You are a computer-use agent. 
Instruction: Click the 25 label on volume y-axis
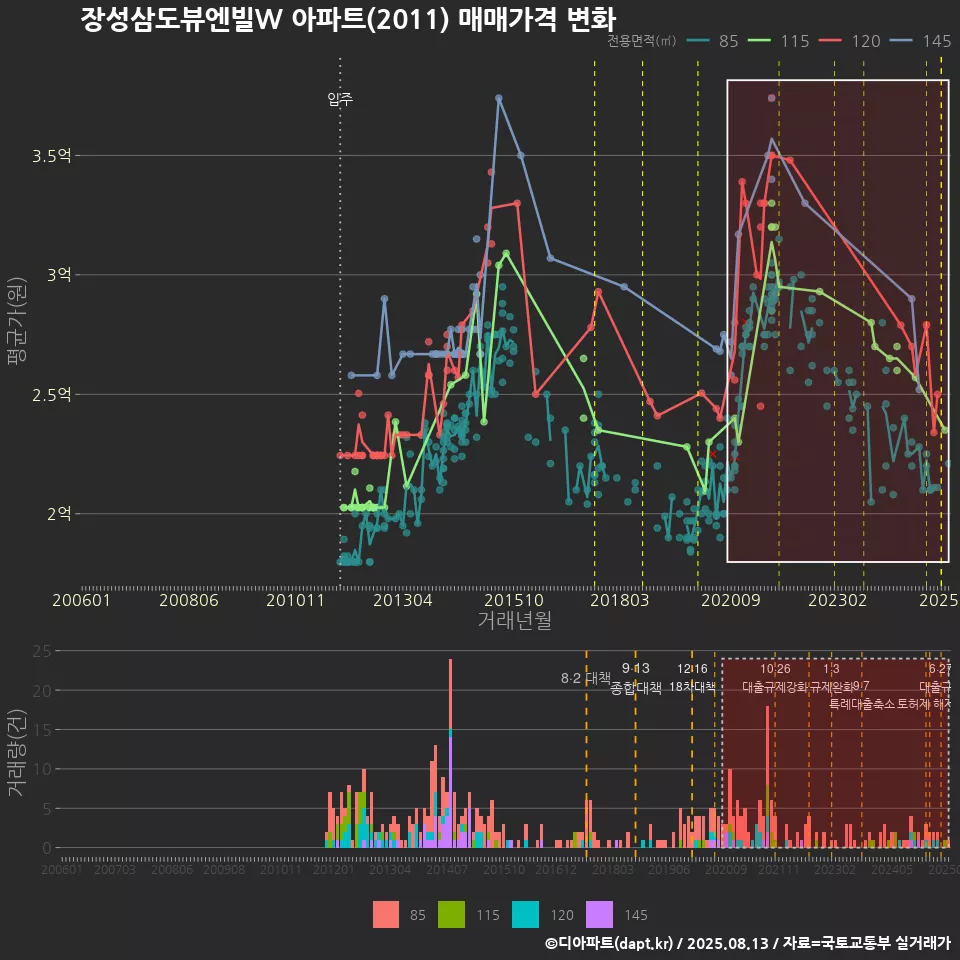42,651
